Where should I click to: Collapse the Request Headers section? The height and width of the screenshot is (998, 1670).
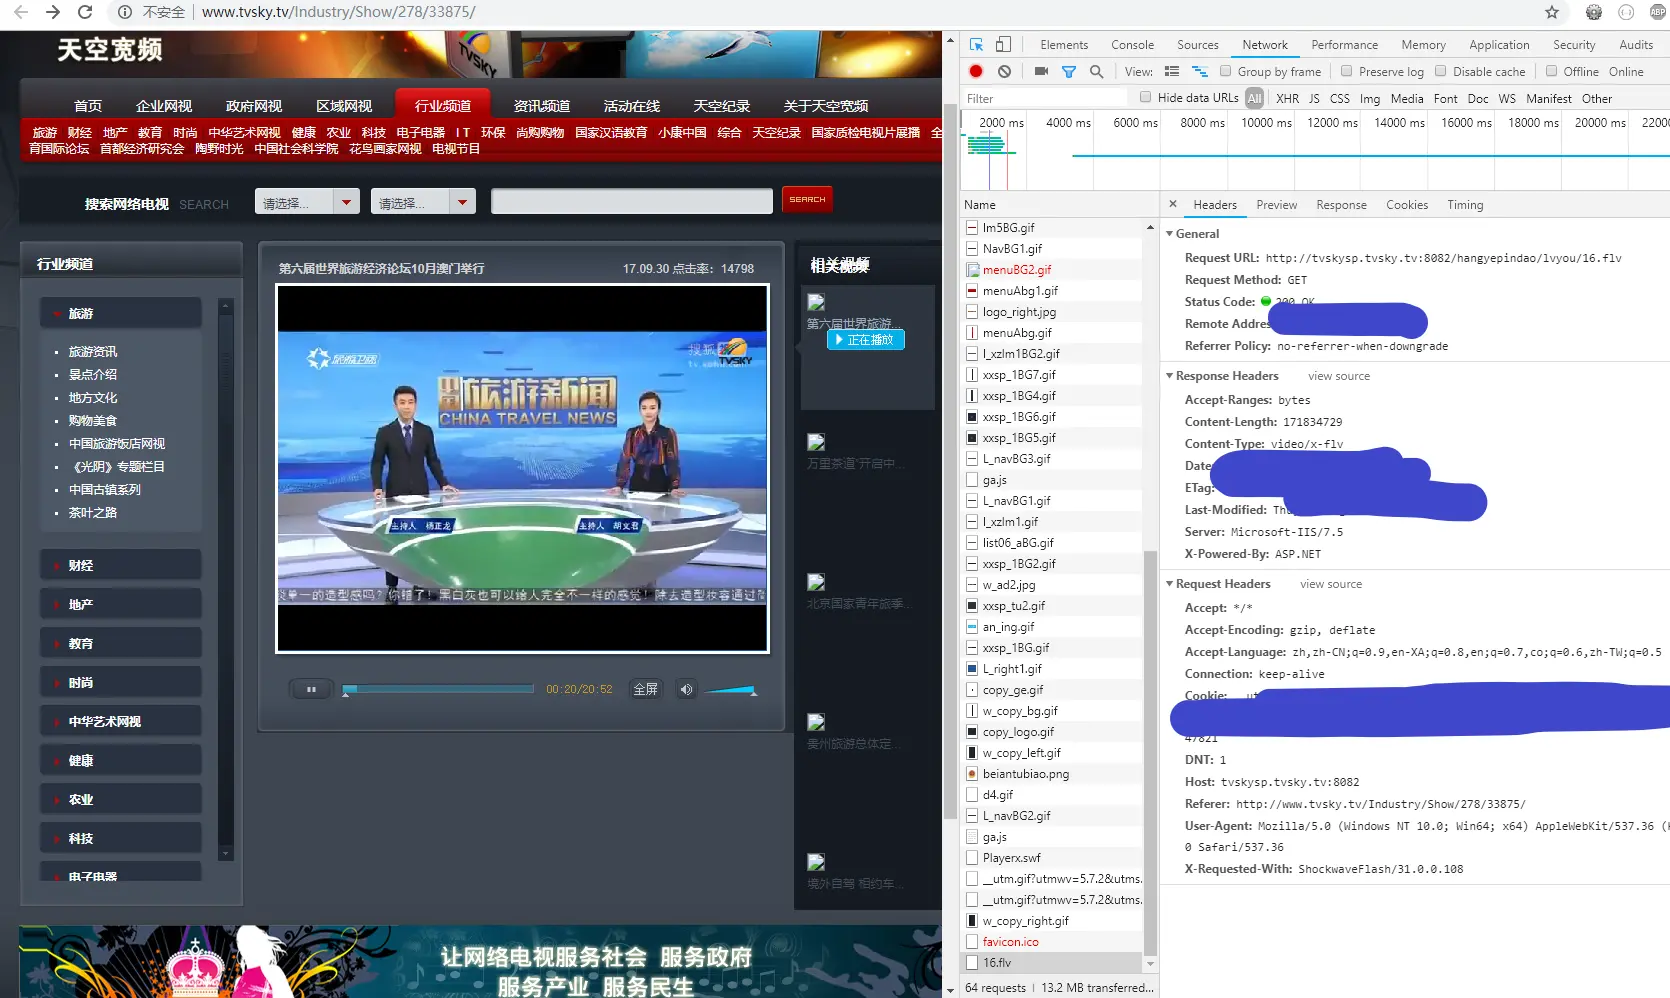click(x=1169, y=583)
